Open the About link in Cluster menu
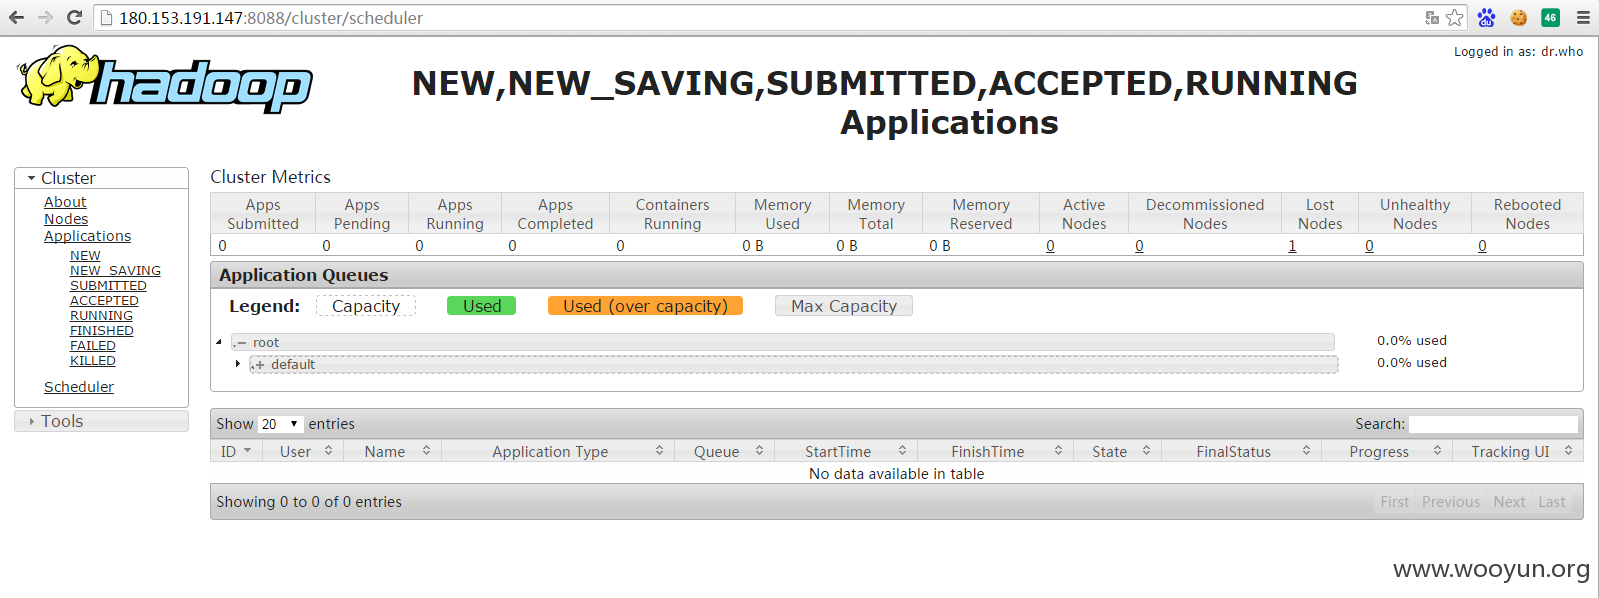The image size is (1599, 598). click(x=65, y=202)
